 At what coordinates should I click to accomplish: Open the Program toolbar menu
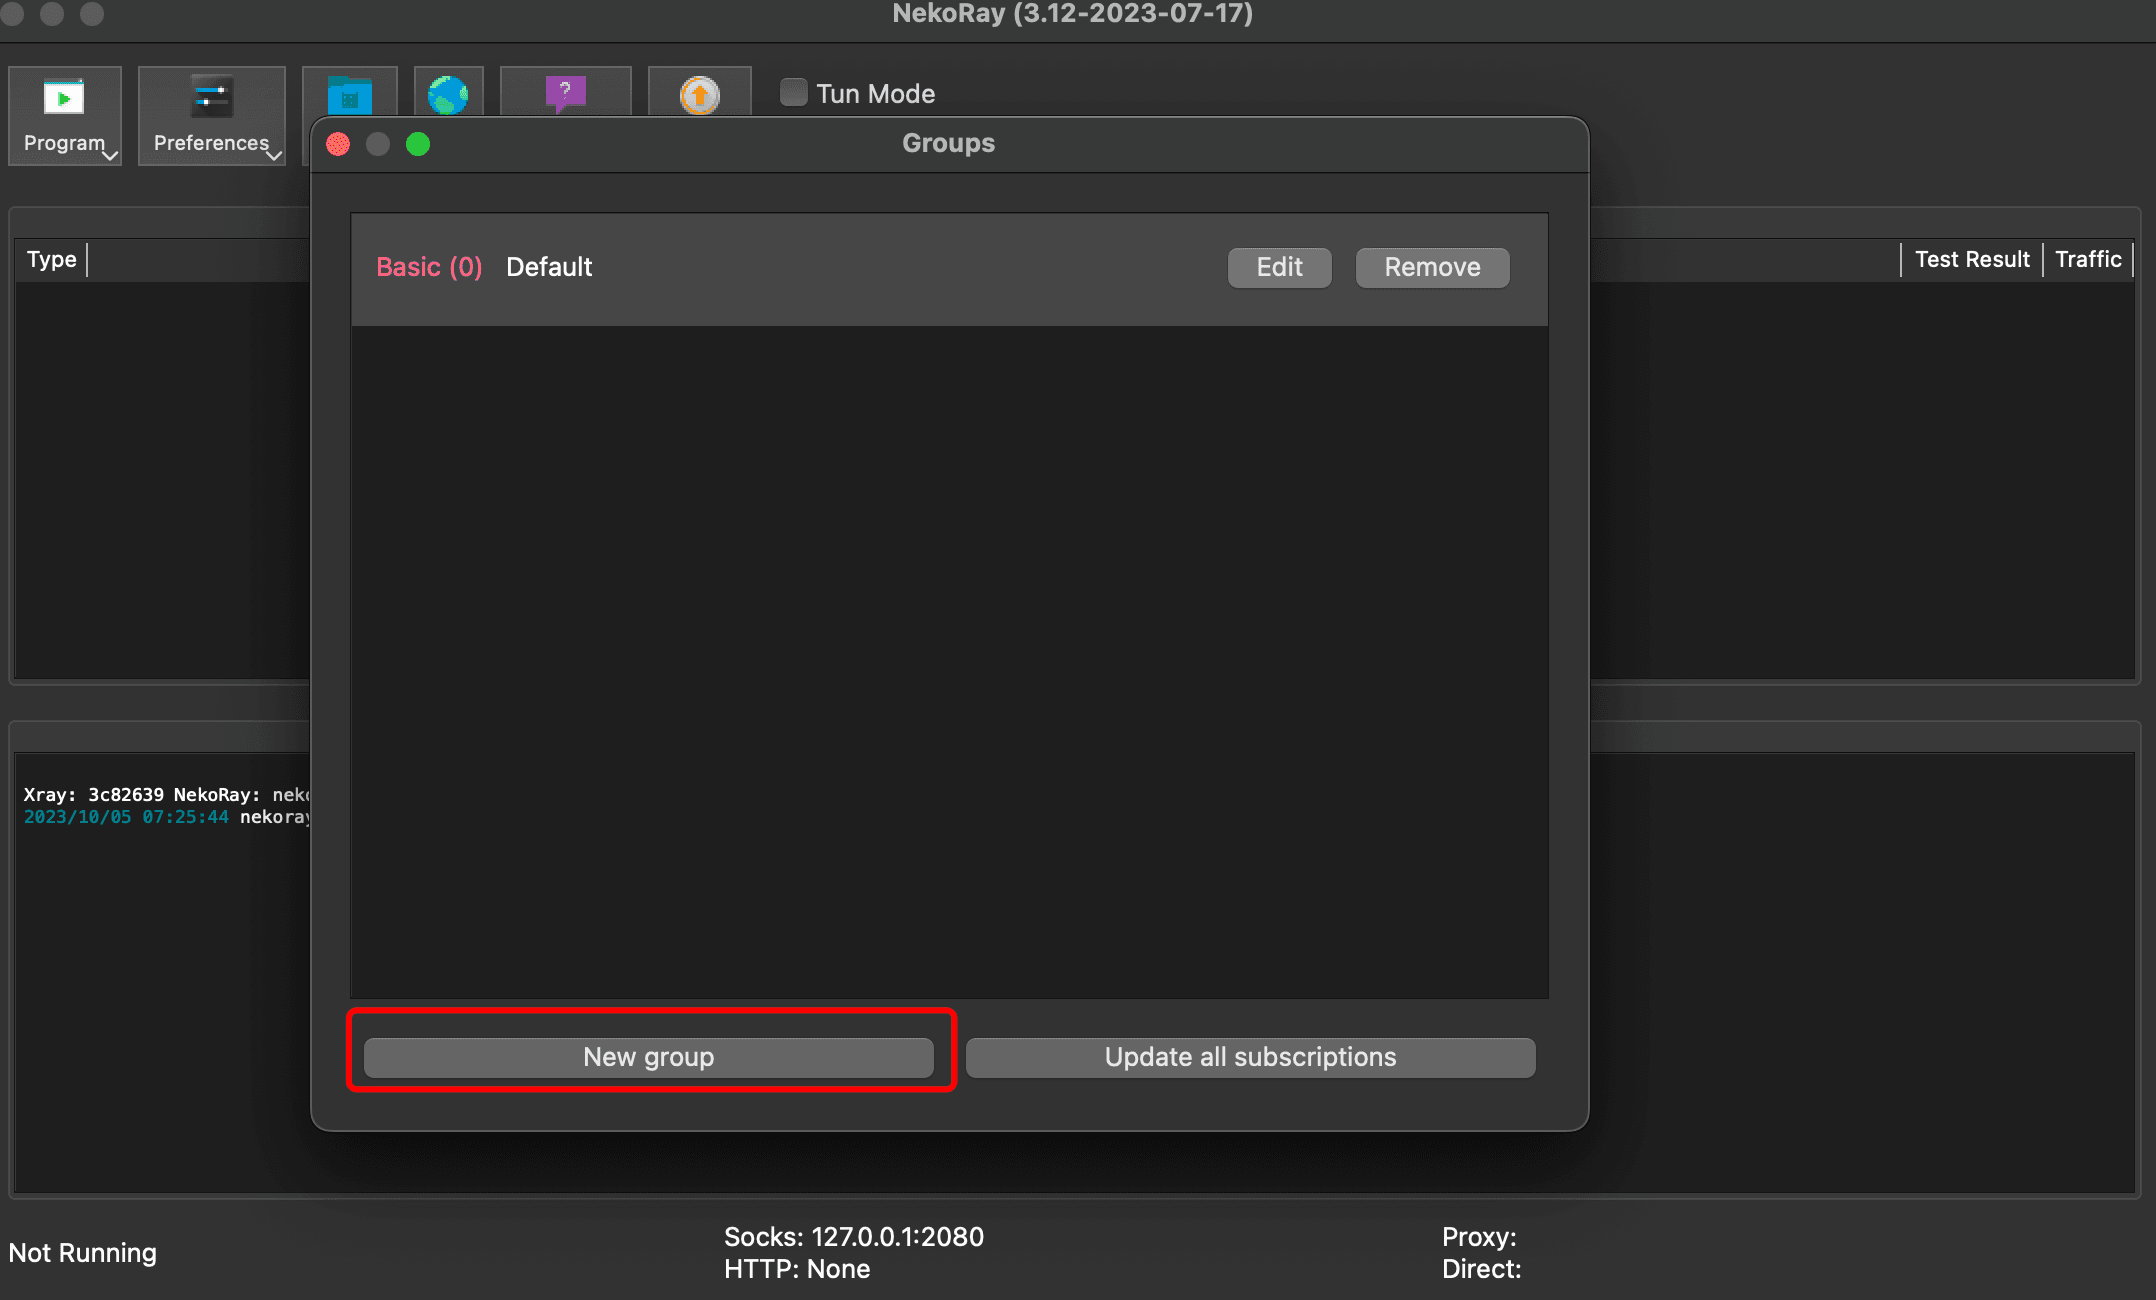pos(65,116)
